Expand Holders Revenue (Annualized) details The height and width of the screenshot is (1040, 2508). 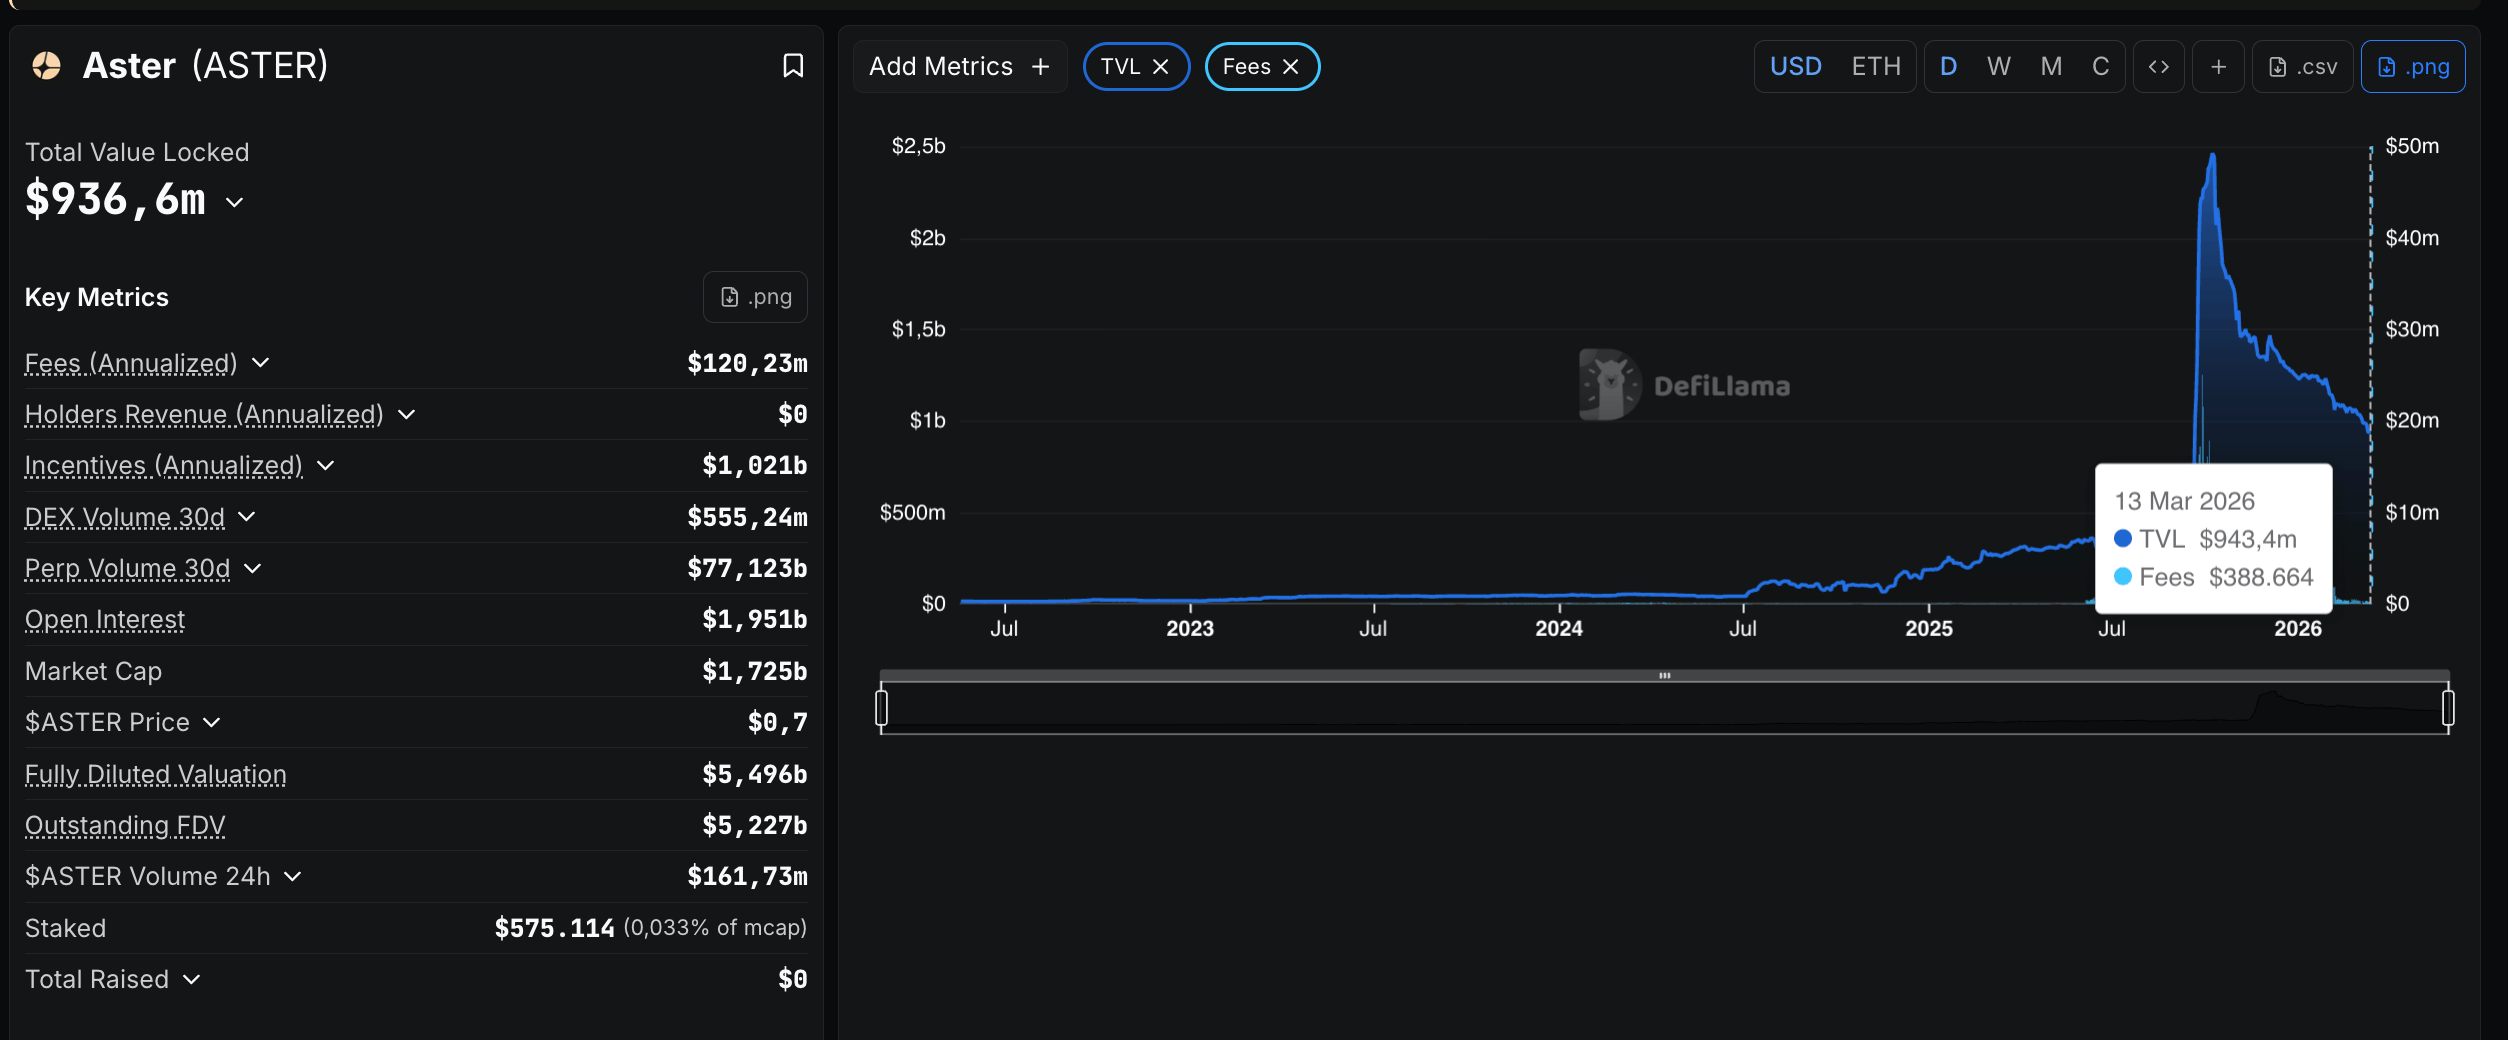[x=407, y=415]
